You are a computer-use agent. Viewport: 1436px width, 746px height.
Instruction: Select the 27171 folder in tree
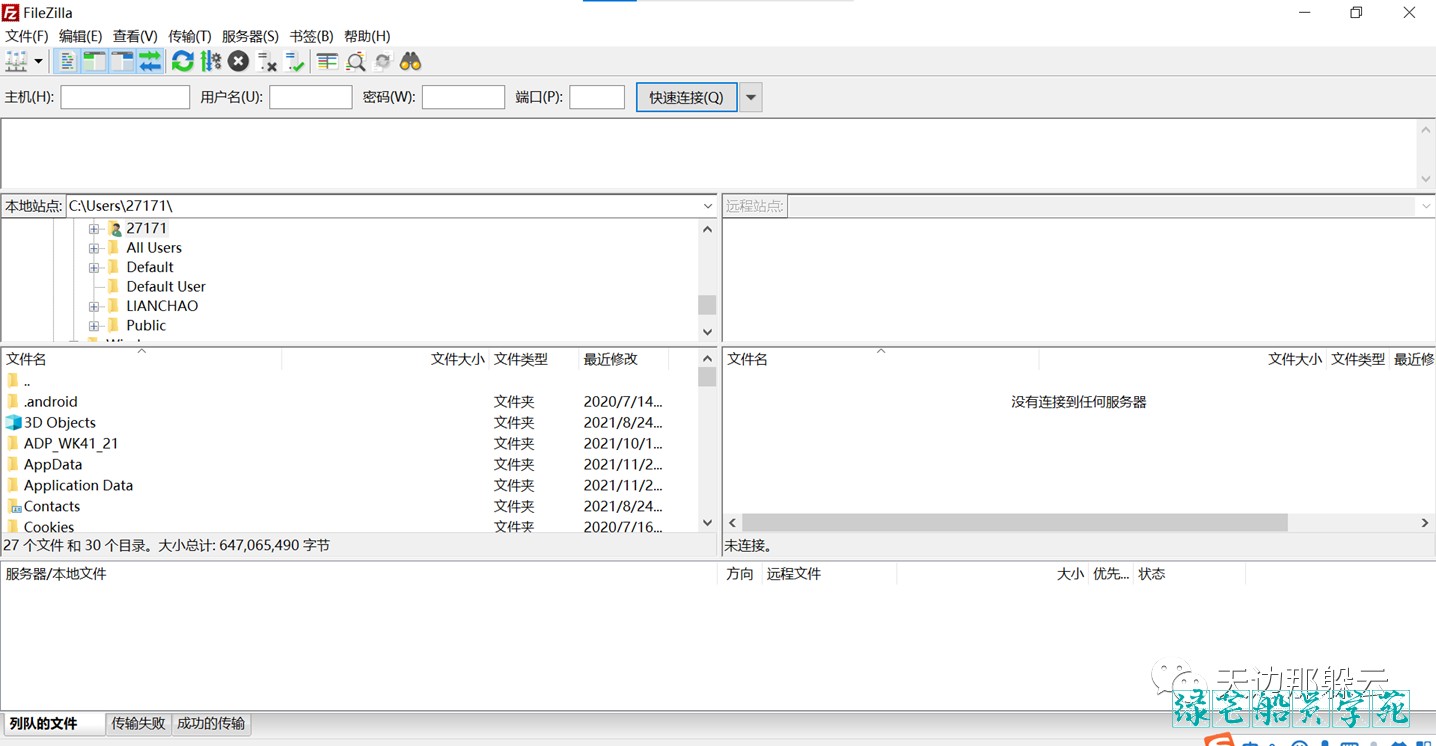tap(146, 228)
